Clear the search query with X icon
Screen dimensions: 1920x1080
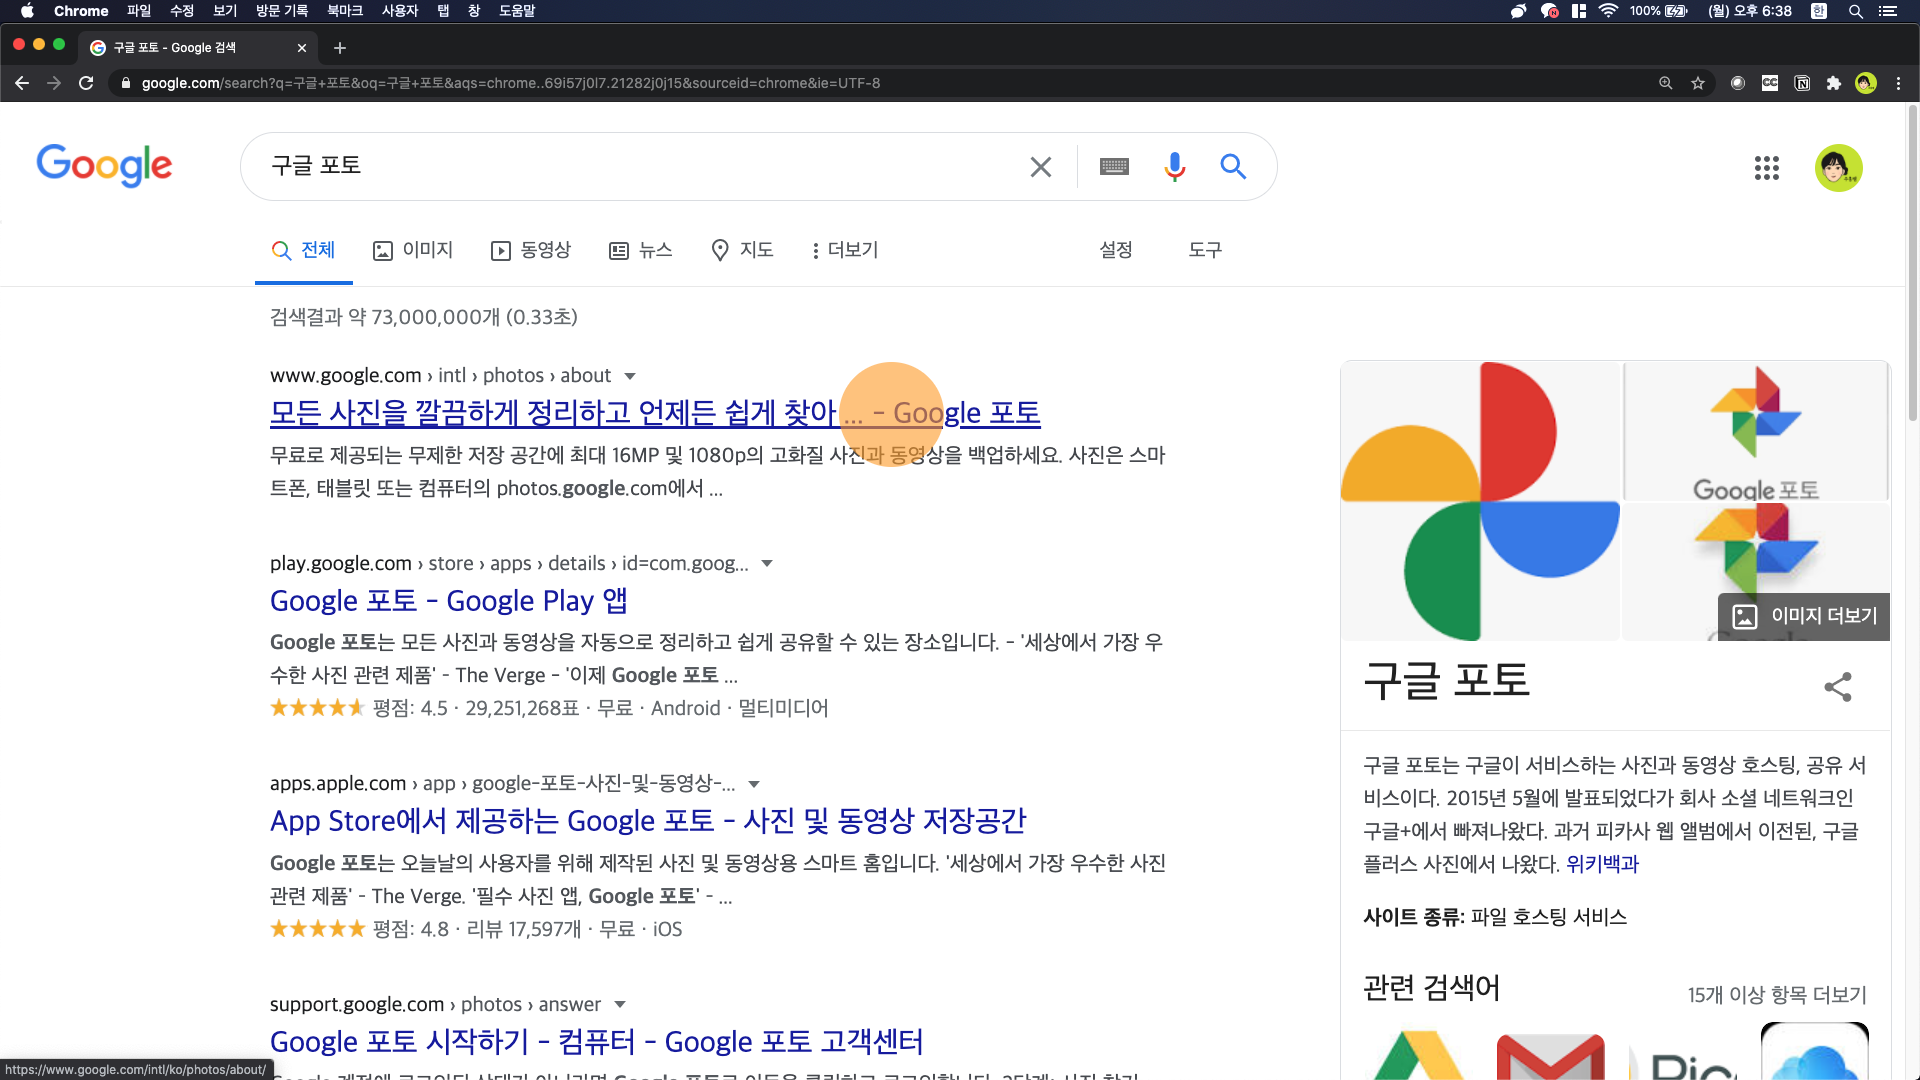pyautogui.click(x=1040, y=167)
